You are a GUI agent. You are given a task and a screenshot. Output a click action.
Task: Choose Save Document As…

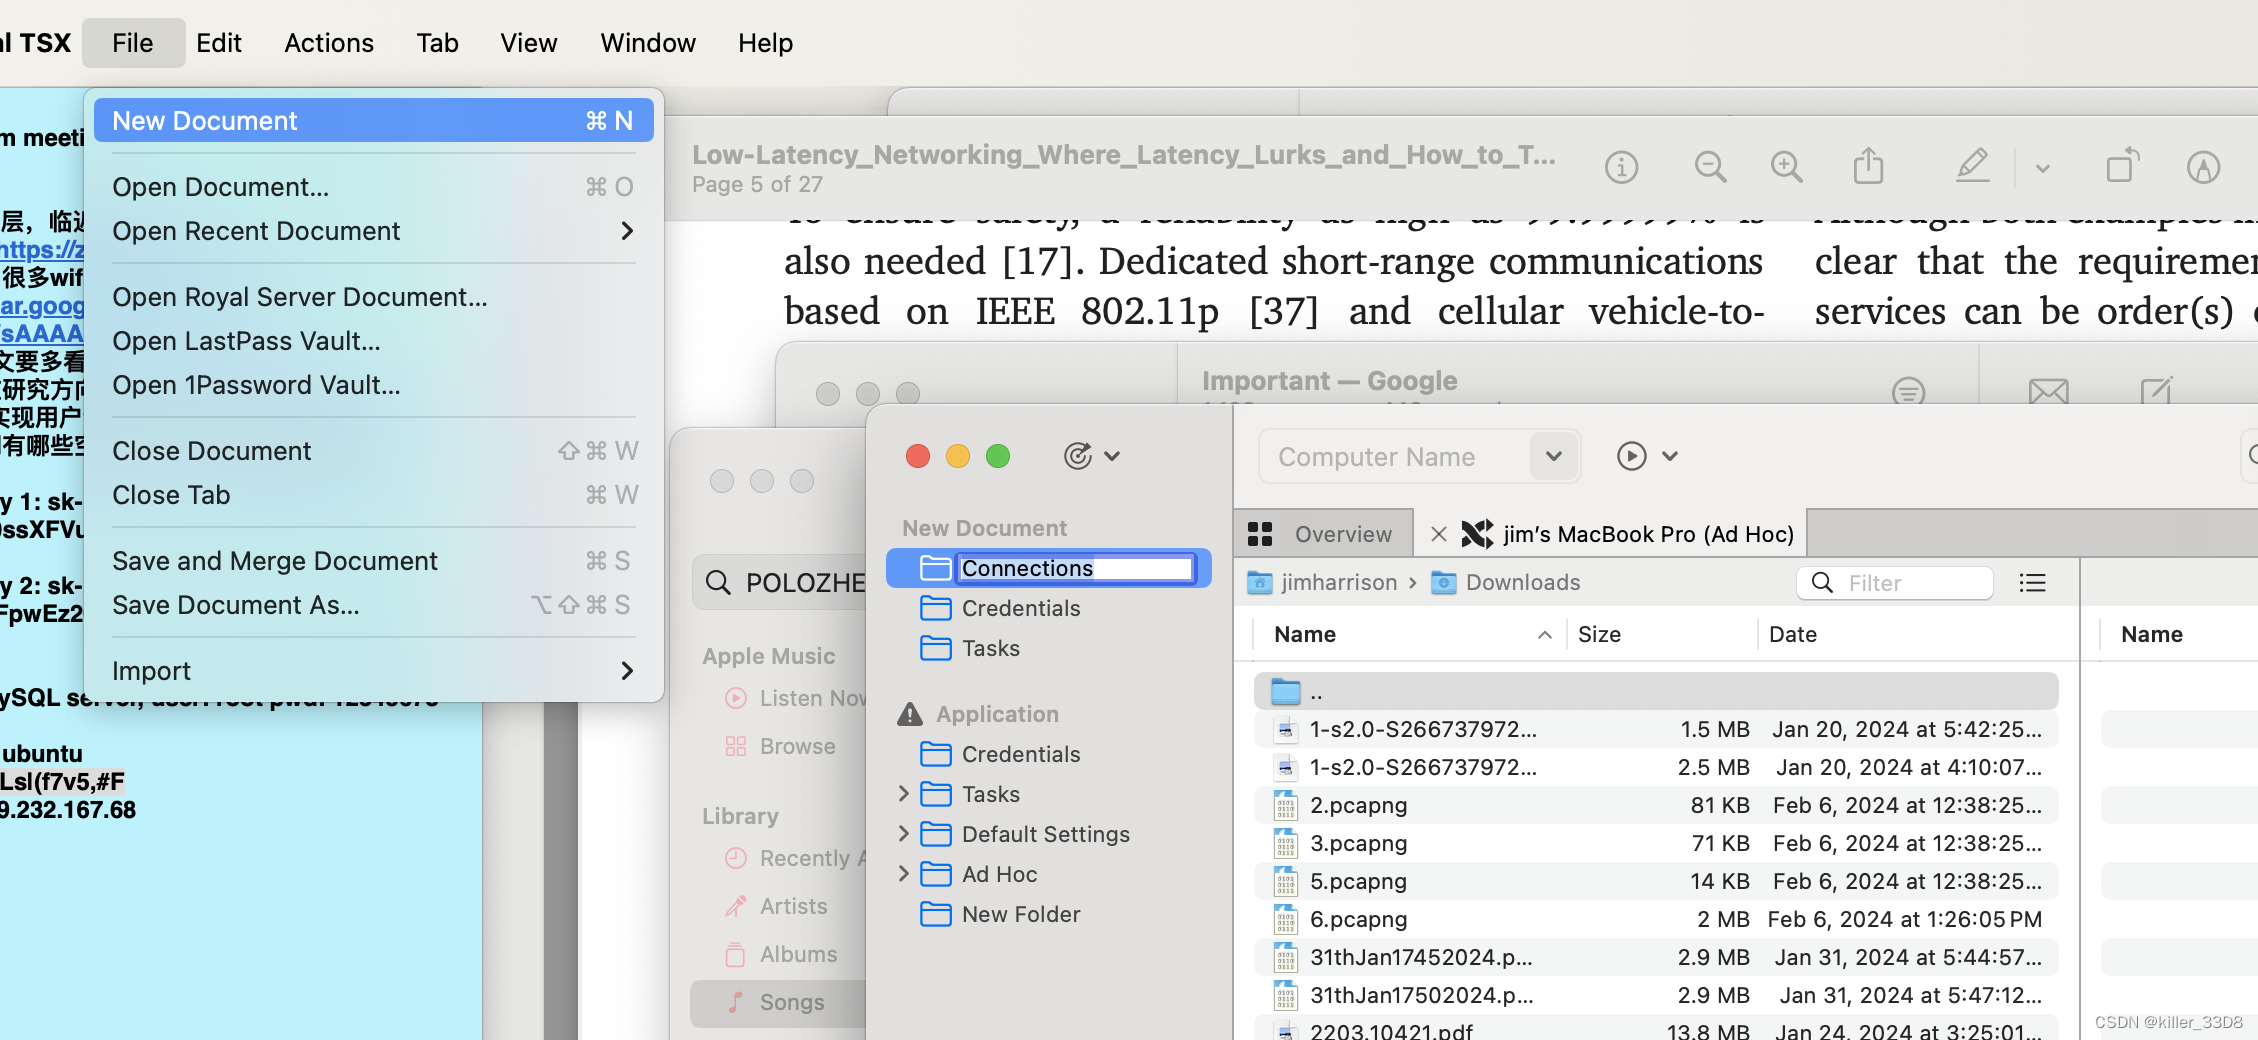coord(373,605)
